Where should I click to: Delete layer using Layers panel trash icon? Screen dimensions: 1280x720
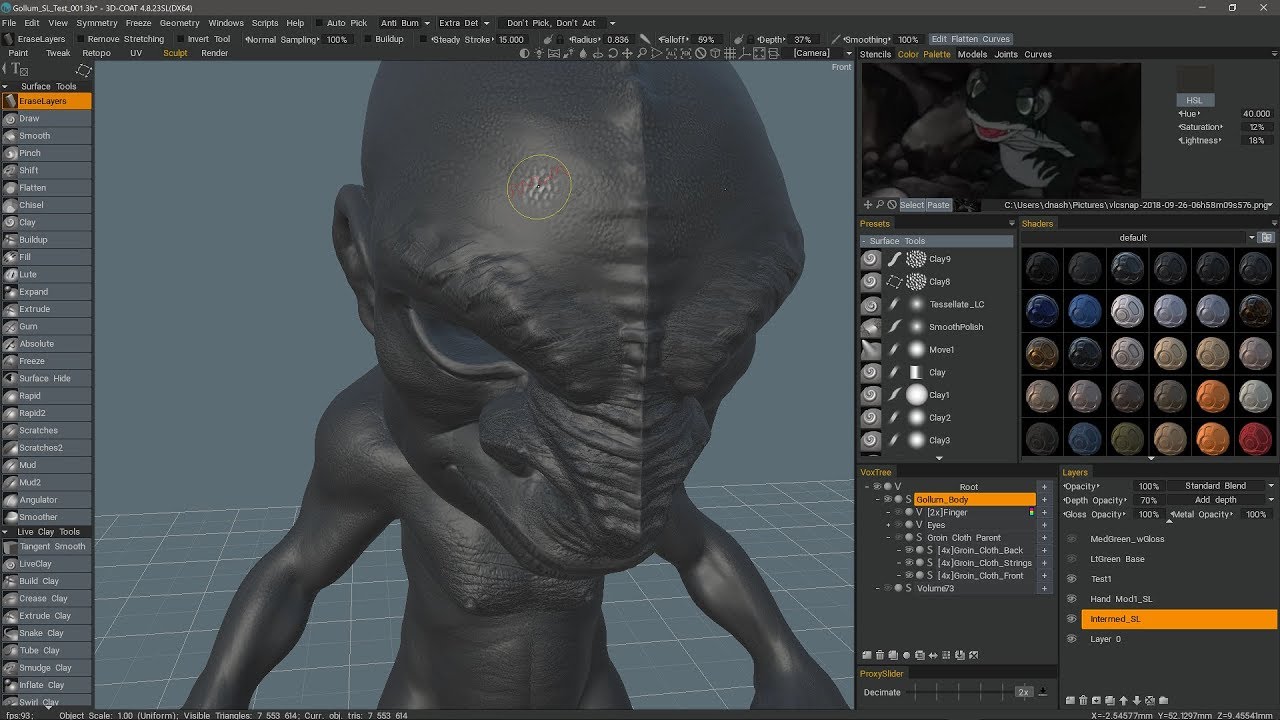1083,700
